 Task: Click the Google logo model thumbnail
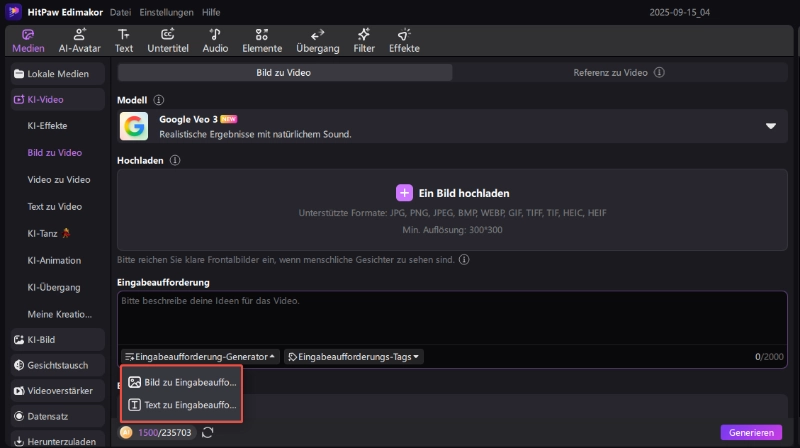click(134, 126)
